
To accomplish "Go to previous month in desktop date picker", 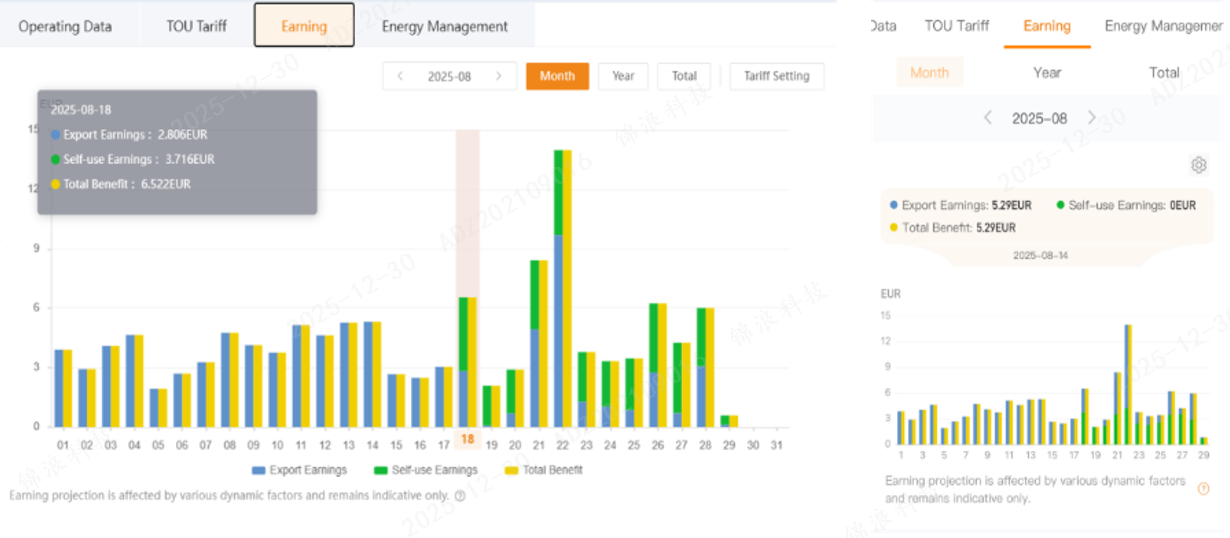I will click(x=400, y=76).
